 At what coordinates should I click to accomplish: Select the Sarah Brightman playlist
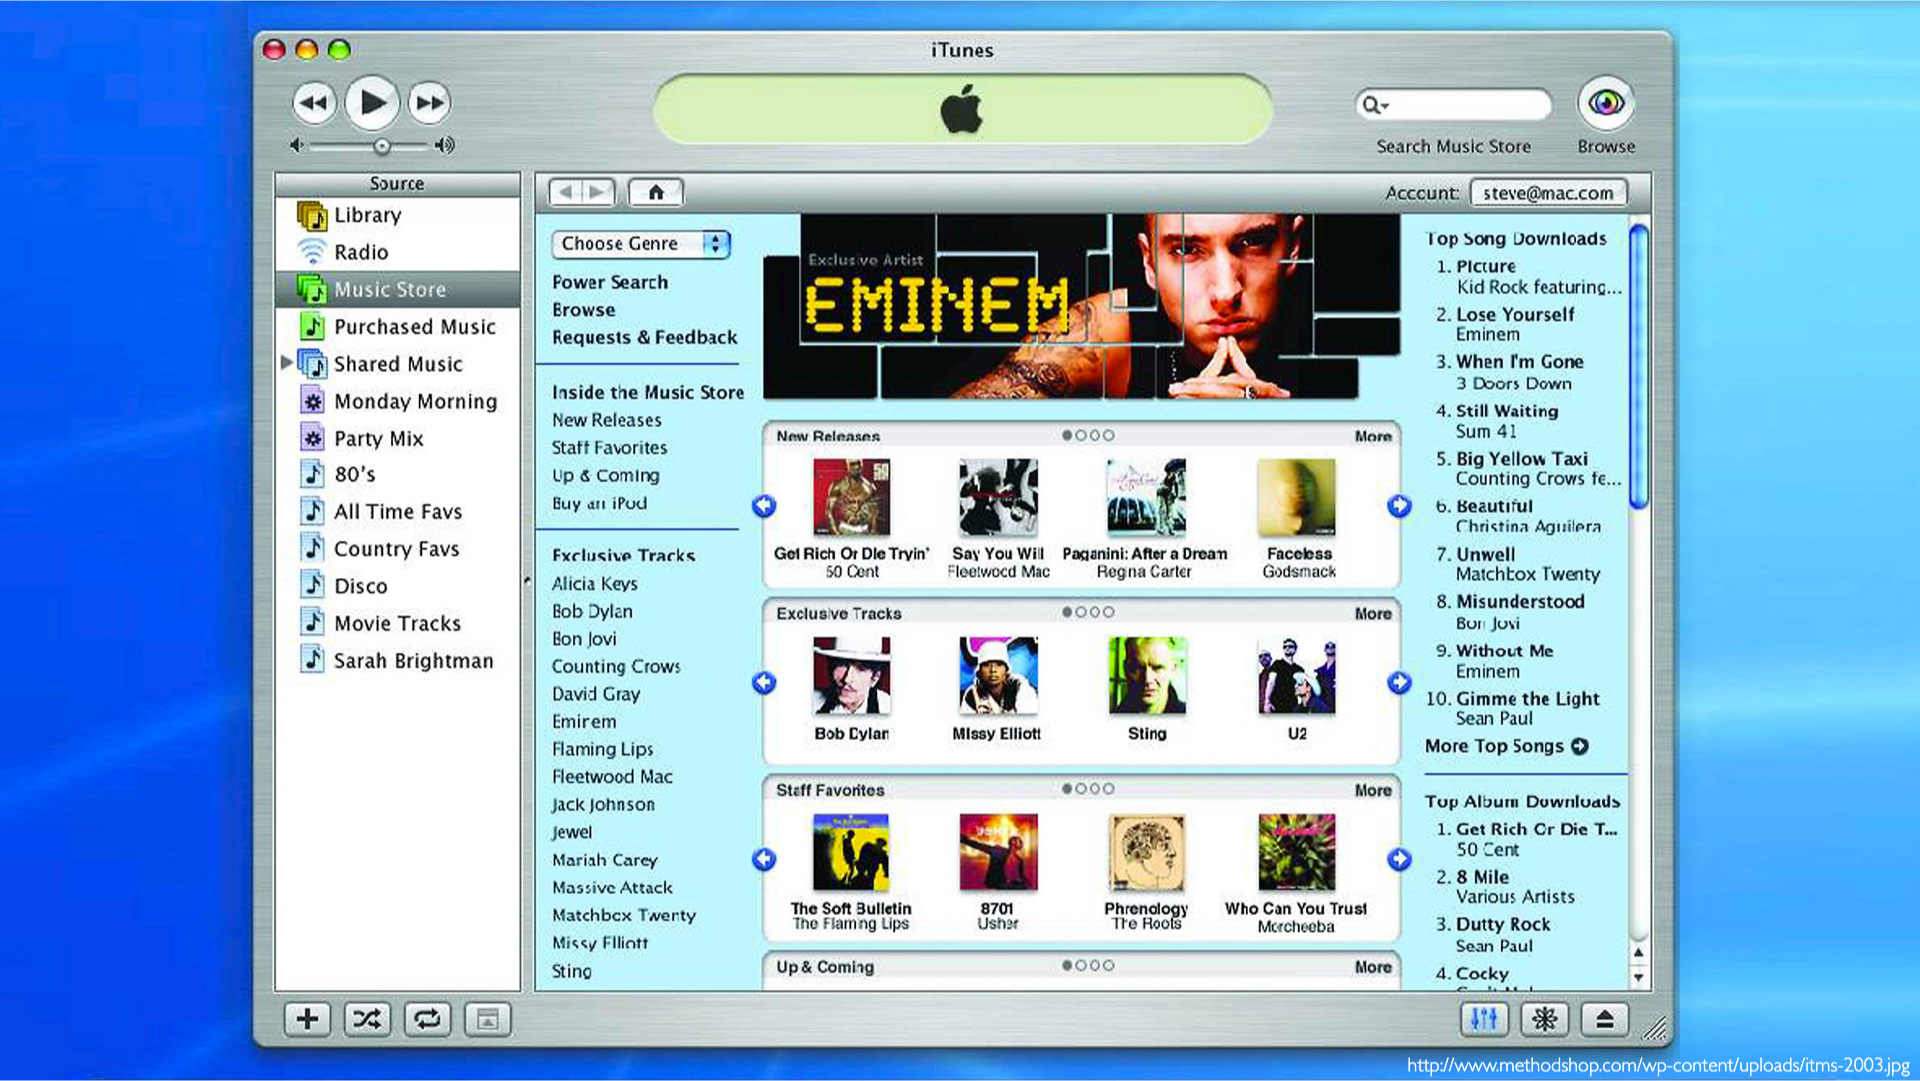397,660
